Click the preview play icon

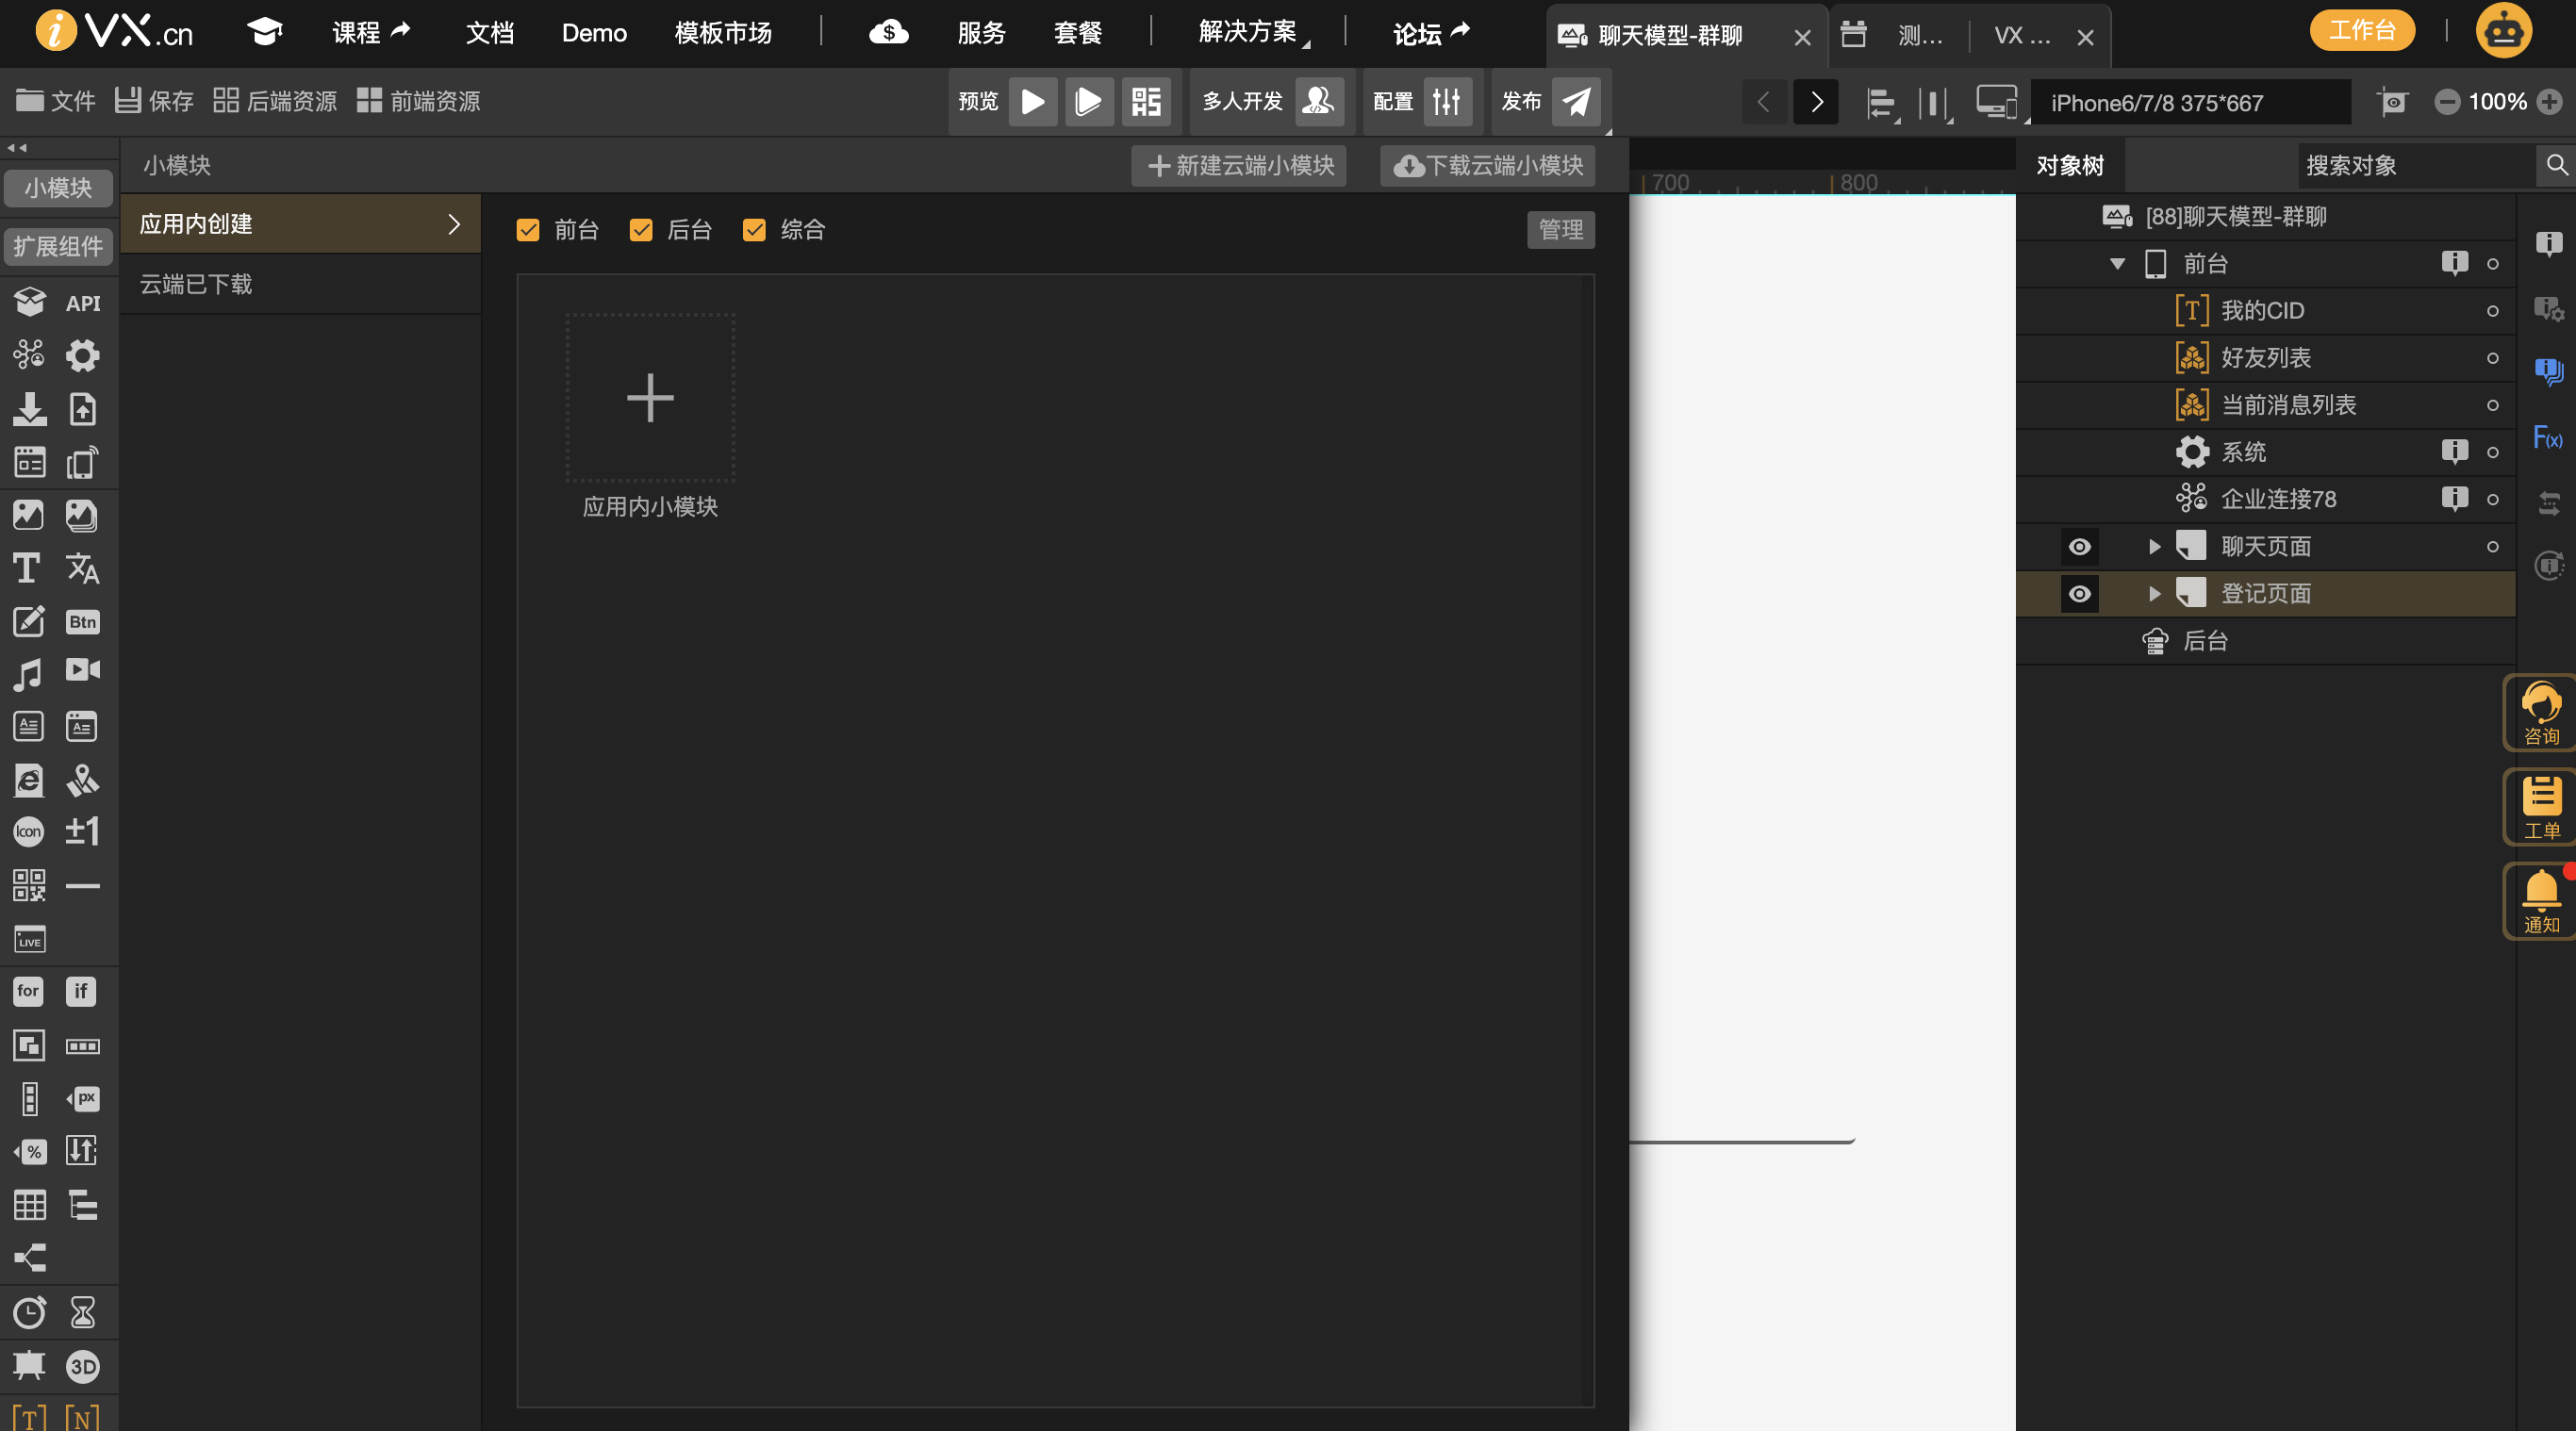(1032, 102)
